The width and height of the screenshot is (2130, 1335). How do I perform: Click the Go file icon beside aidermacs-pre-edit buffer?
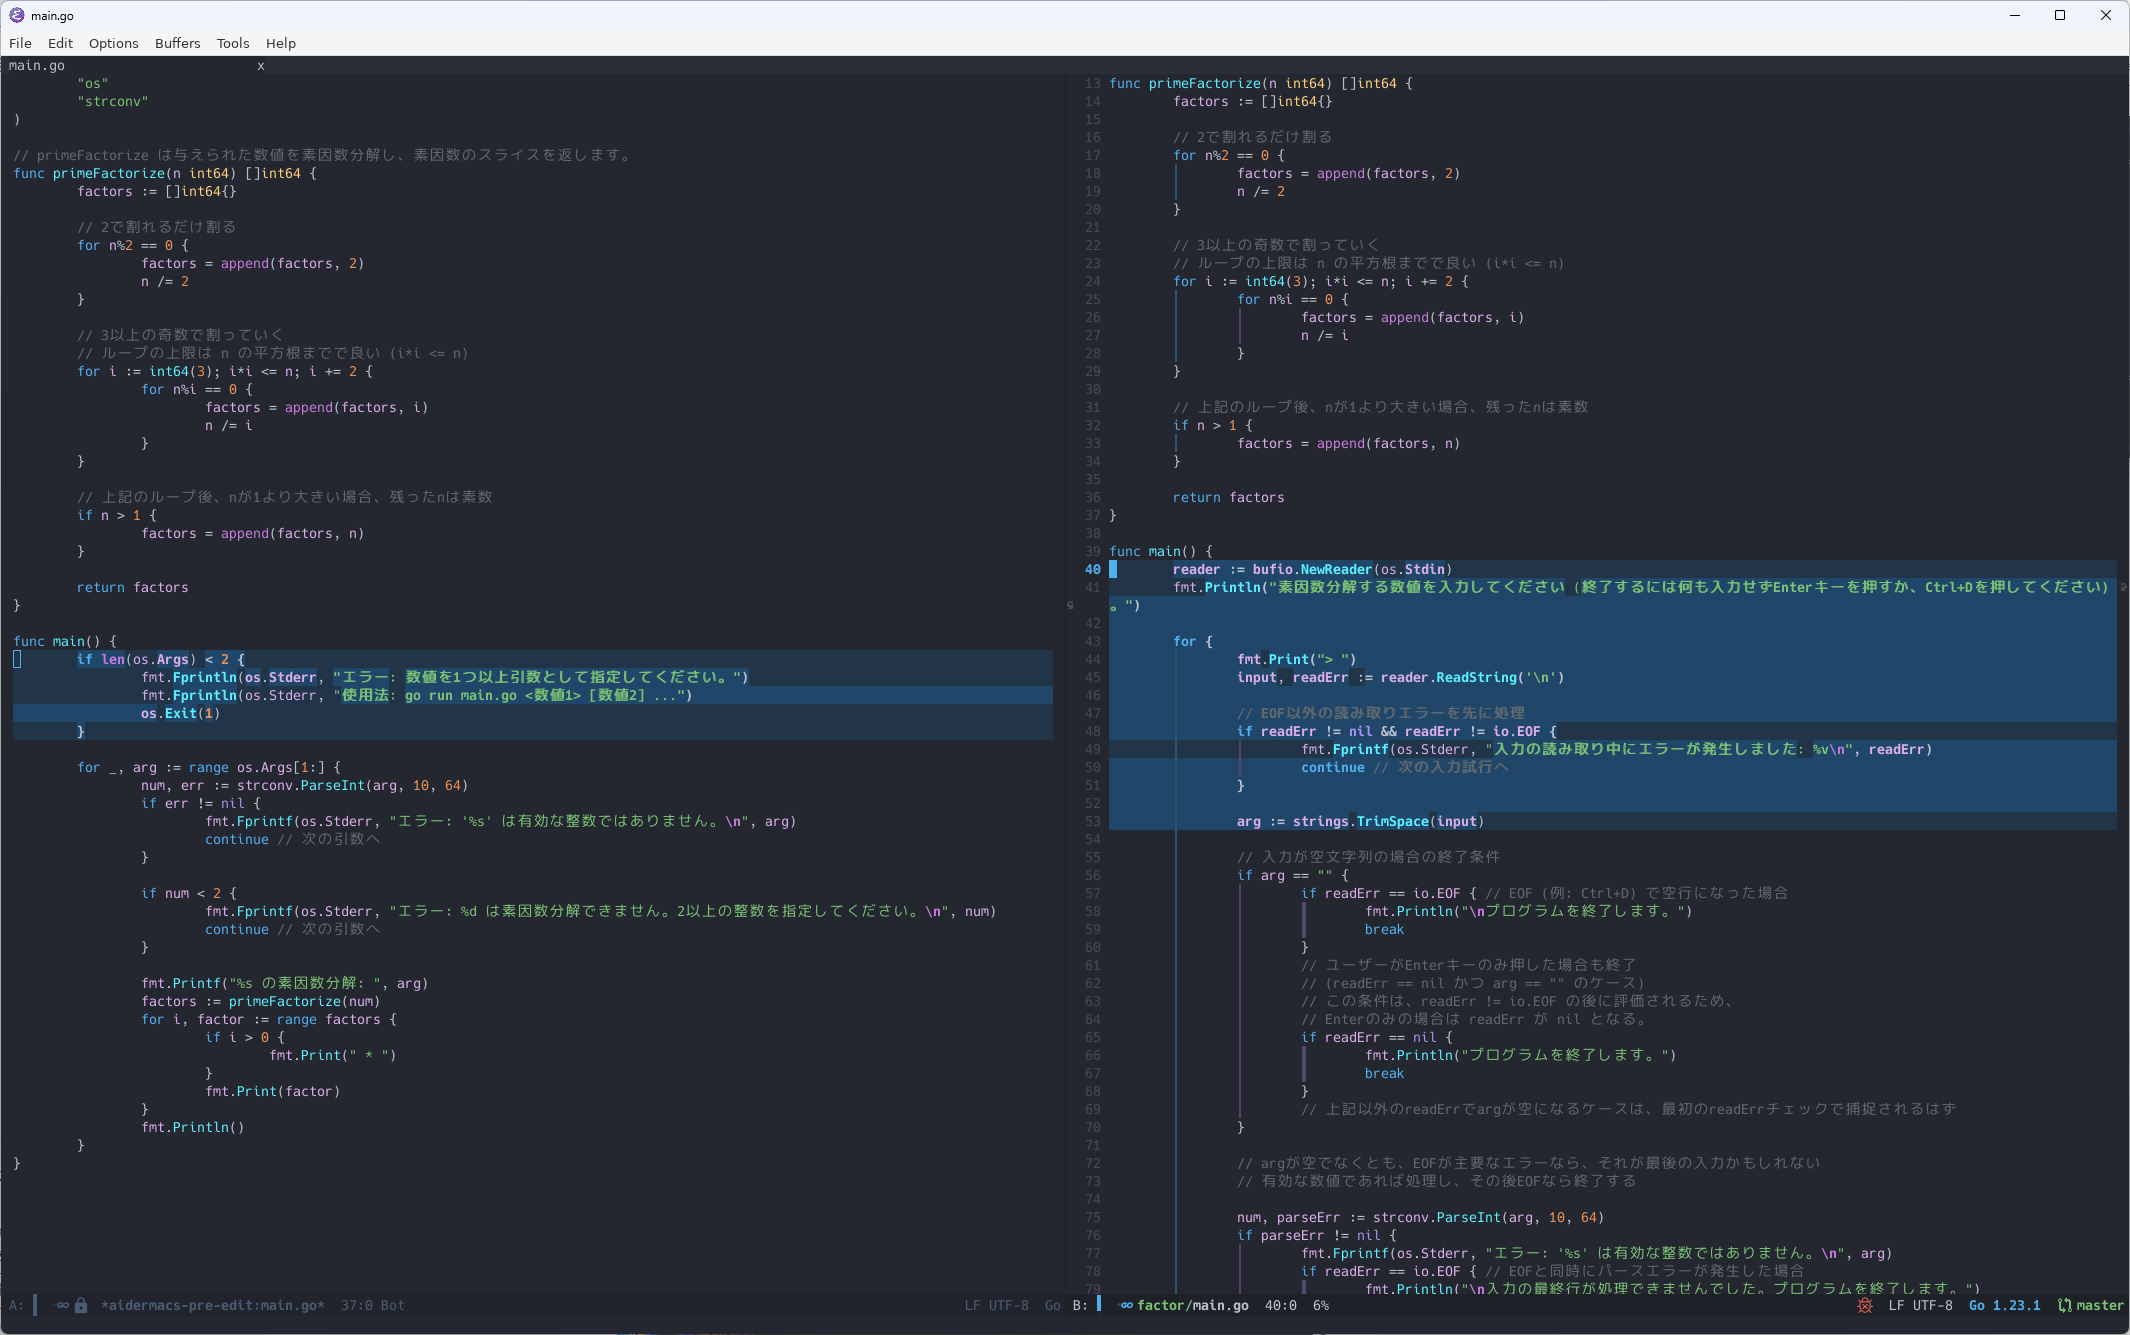tap(62, 1305)
